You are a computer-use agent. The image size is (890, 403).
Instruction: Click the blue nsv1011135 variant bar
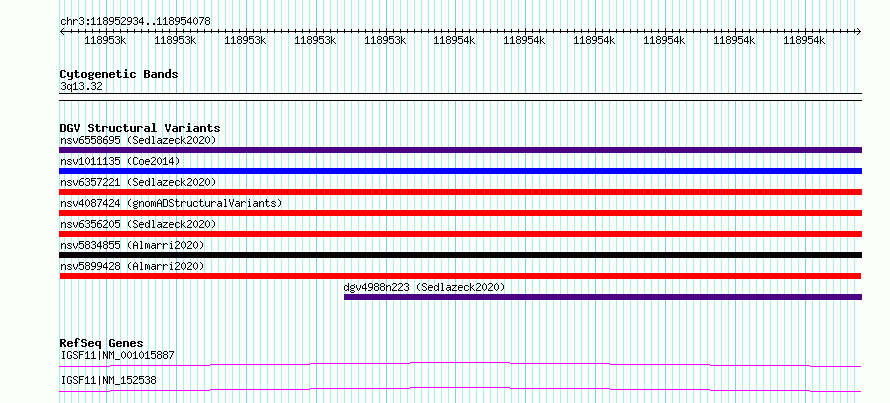tap(461, 171)
